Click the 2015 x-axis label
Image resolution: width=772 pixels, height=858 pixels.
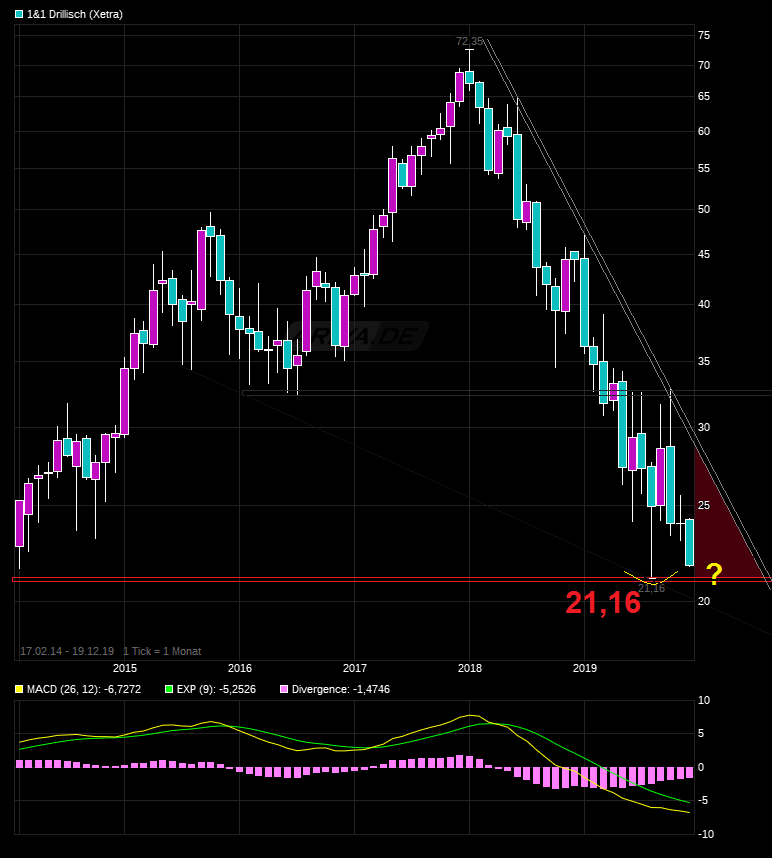click(x=125, y=668)
